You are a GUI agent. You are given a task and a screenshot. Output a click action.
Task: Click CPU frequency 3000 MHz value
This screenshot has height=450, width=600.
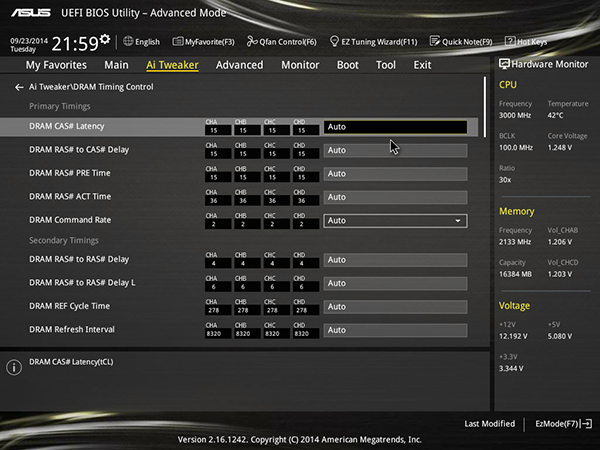point(515,116)
